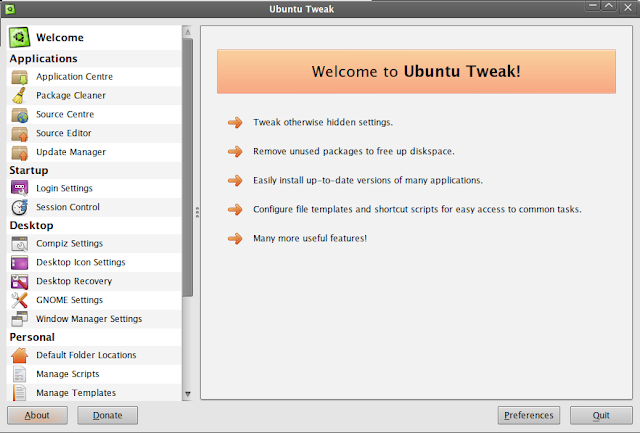
Task: Click the Desktop Recovery icon
Action: point(20,281)
